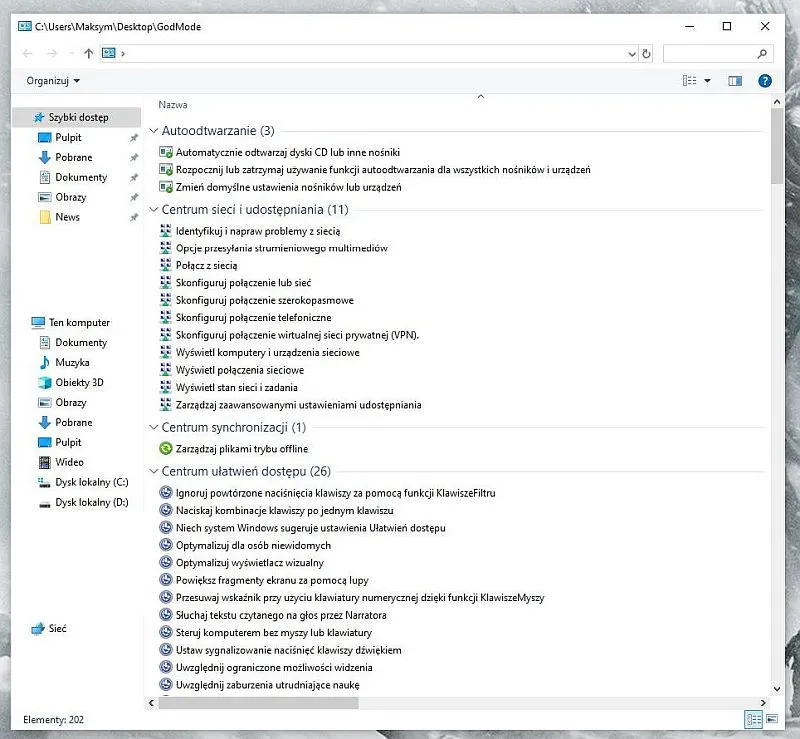Click the Sieć network item

pyautogui.click(x=57, y=629)
